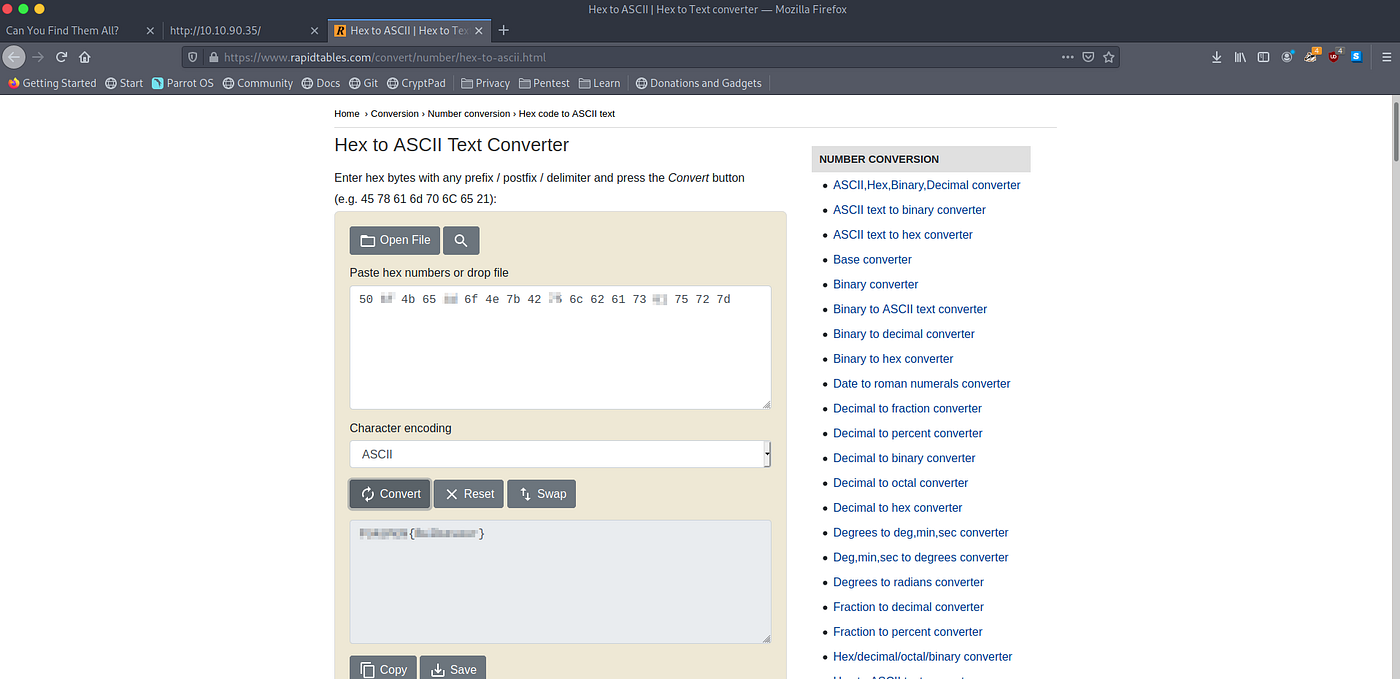Save page to Pocket icon

tap(1088, 57)
